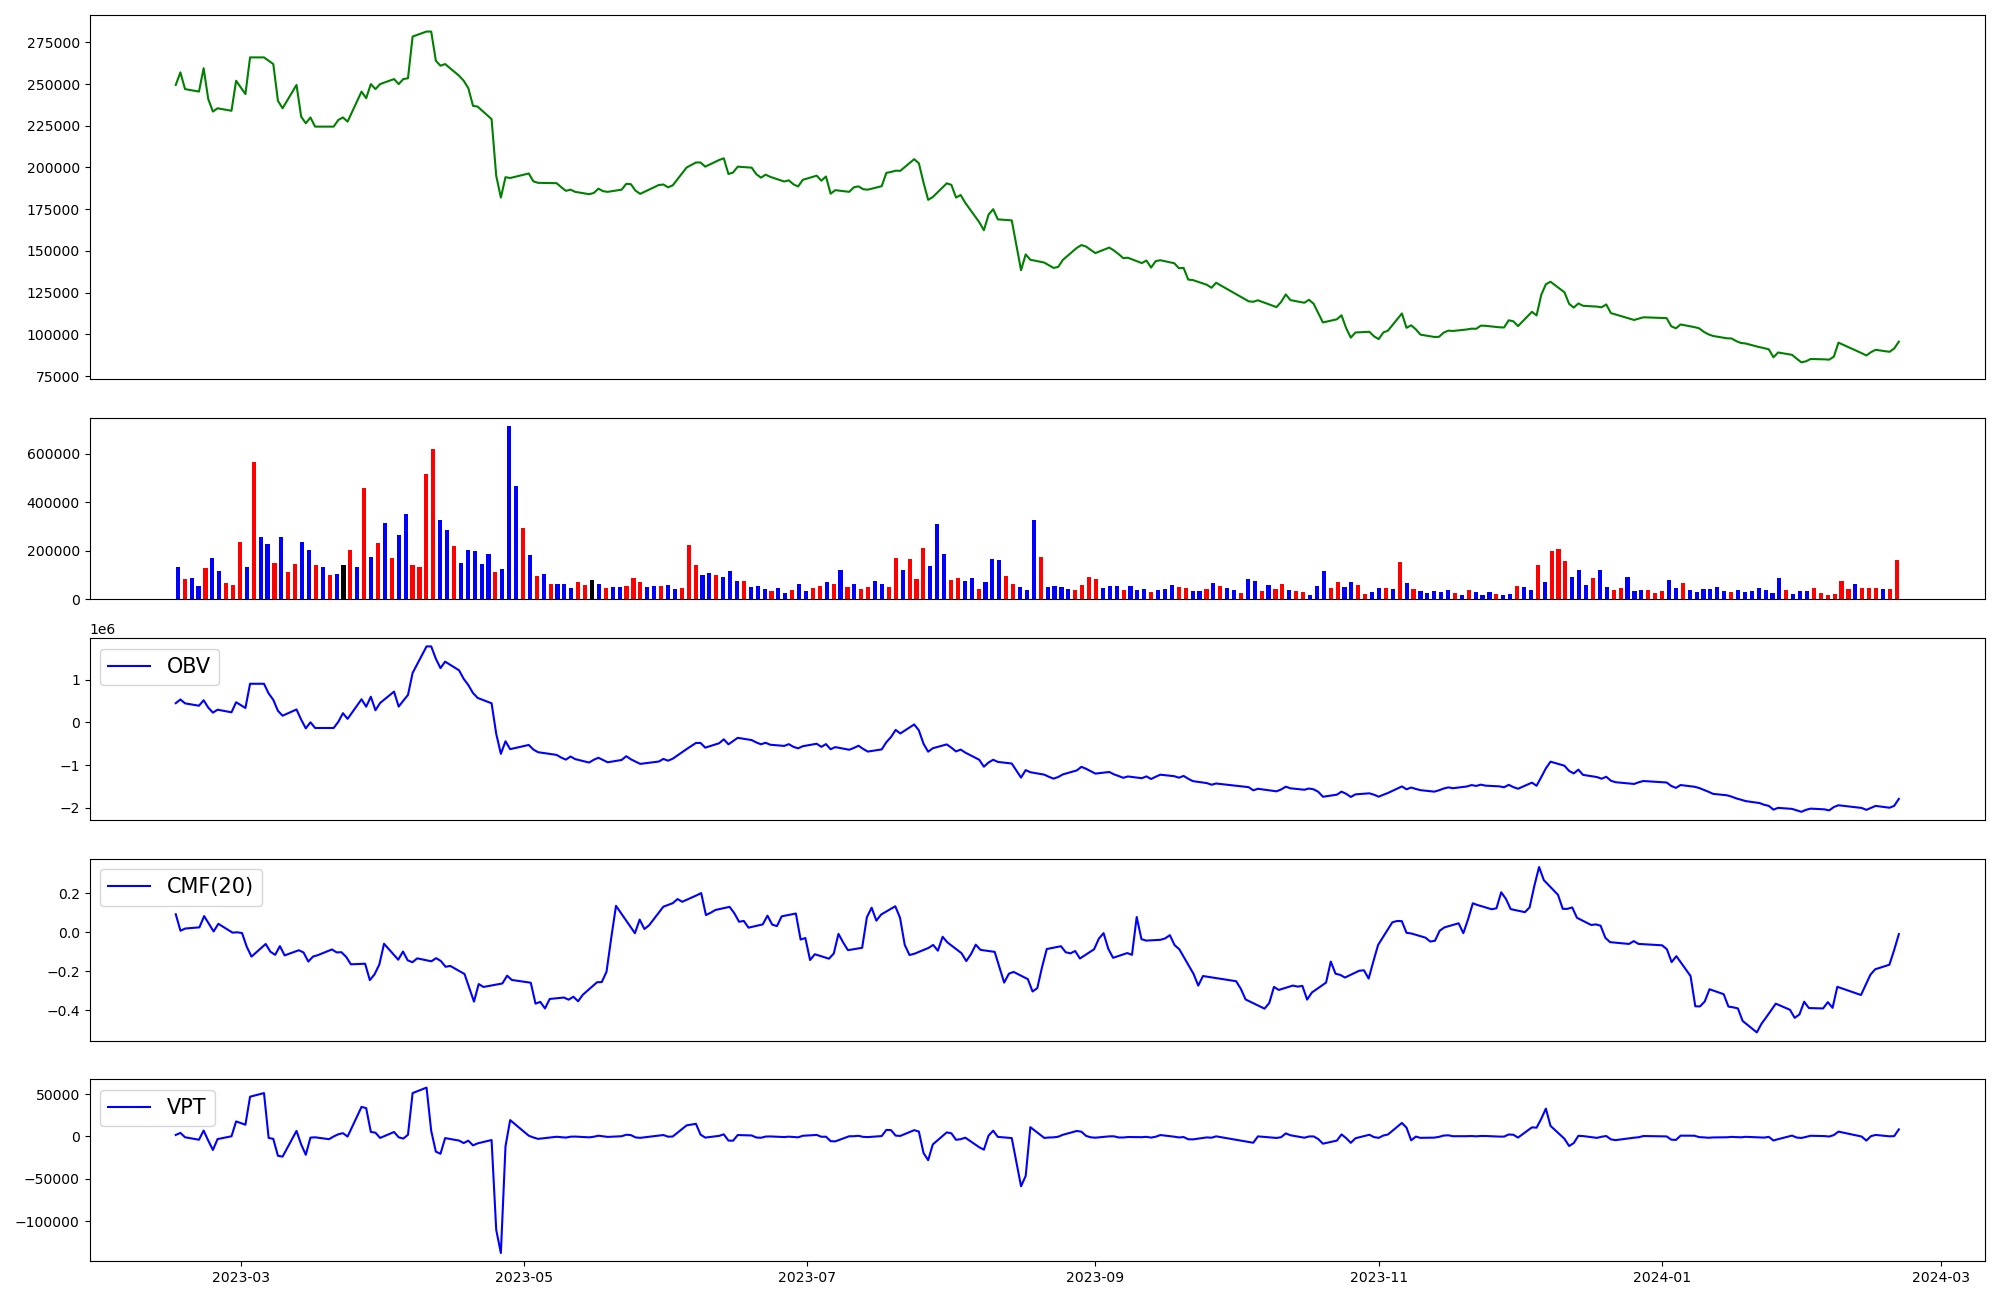Click the OBV legend label
The image size is (2000, 1300).
[188, 666]
